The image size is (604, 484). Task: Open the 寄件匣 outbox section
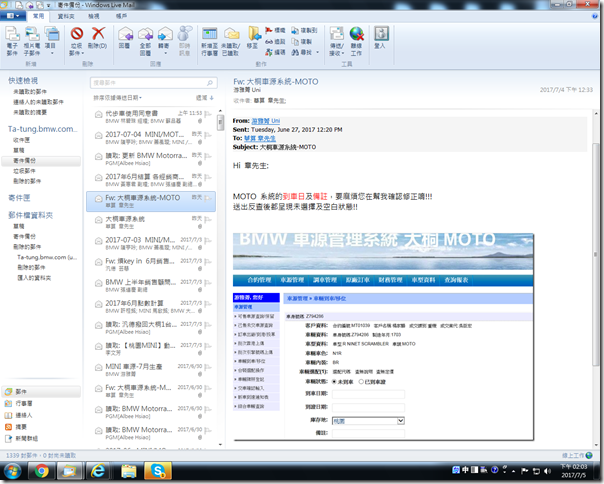[19, 198]
